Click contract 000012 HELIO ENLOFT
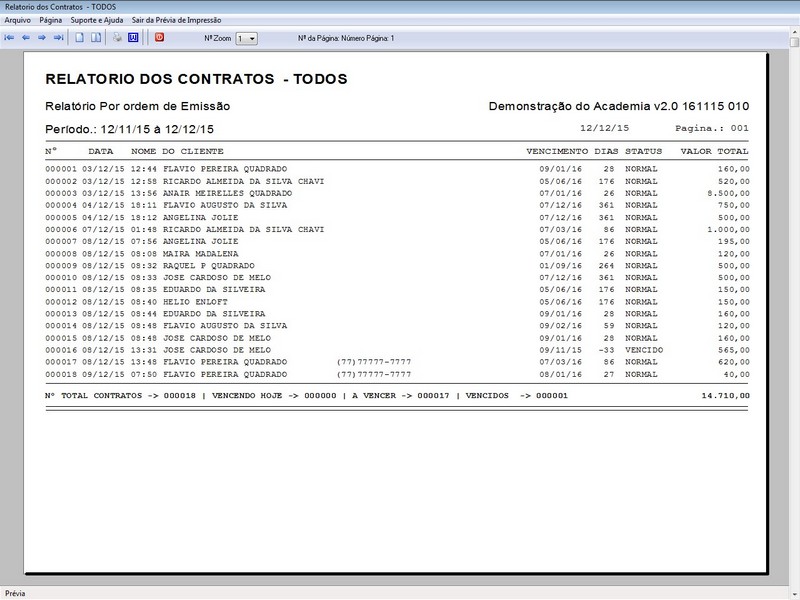 point(397,302)
